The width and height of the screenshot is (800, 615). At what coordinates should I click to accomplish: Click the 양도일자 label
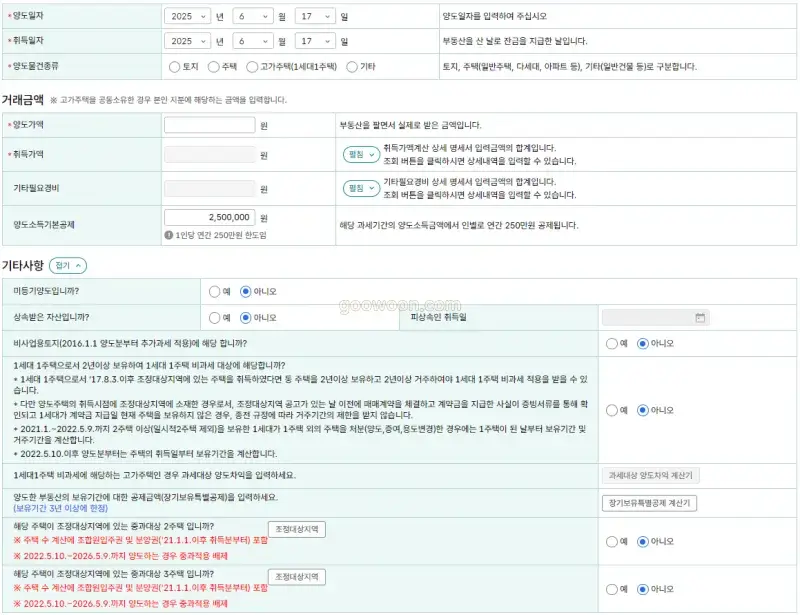click(x=28, y=16)
